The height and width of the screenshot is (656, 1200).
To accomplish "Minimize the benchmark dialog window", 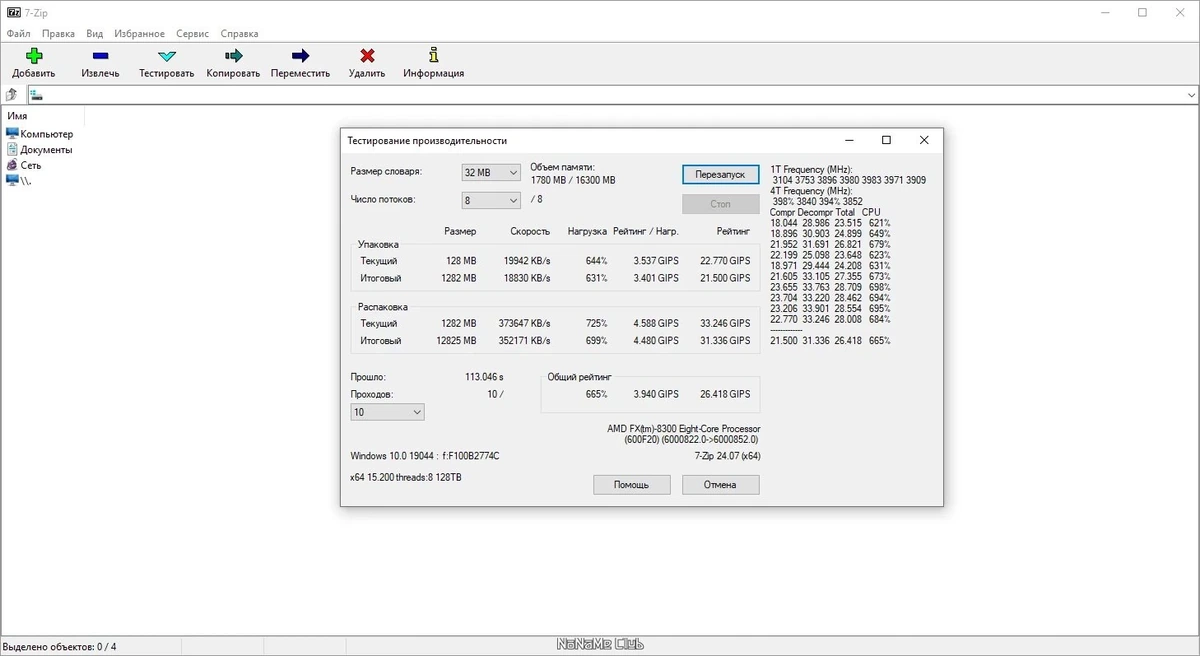I will 848,140.
